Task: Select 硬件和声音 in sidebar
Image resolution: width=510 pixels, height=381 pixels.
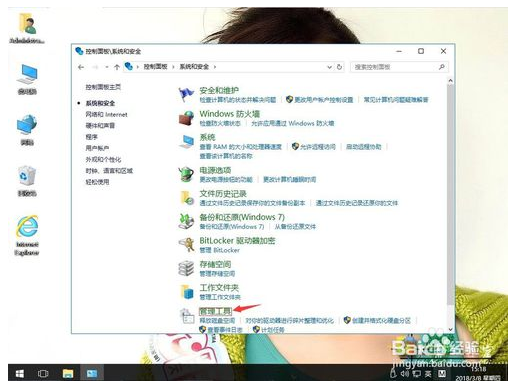Action: [x=100, y=126]
